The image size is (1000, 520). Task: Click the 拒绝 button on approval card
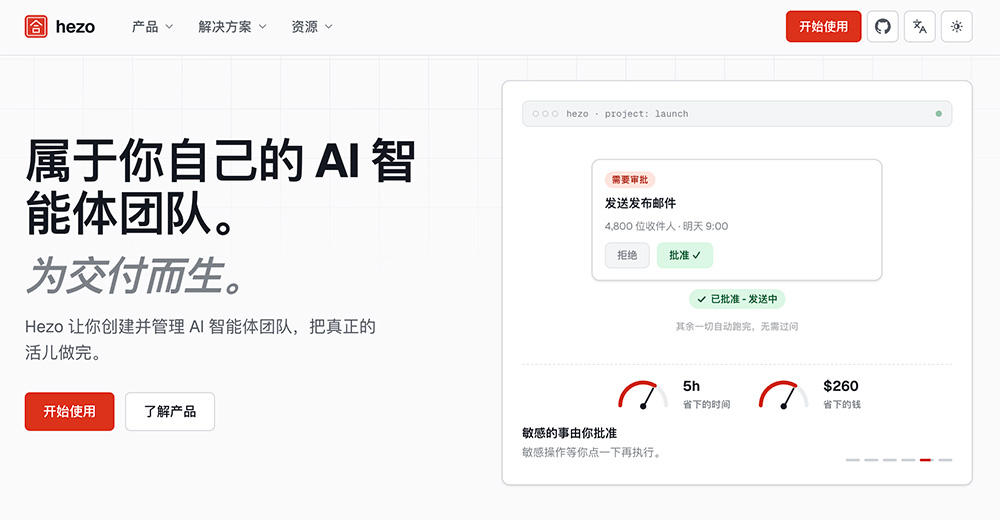pos(627,255)
